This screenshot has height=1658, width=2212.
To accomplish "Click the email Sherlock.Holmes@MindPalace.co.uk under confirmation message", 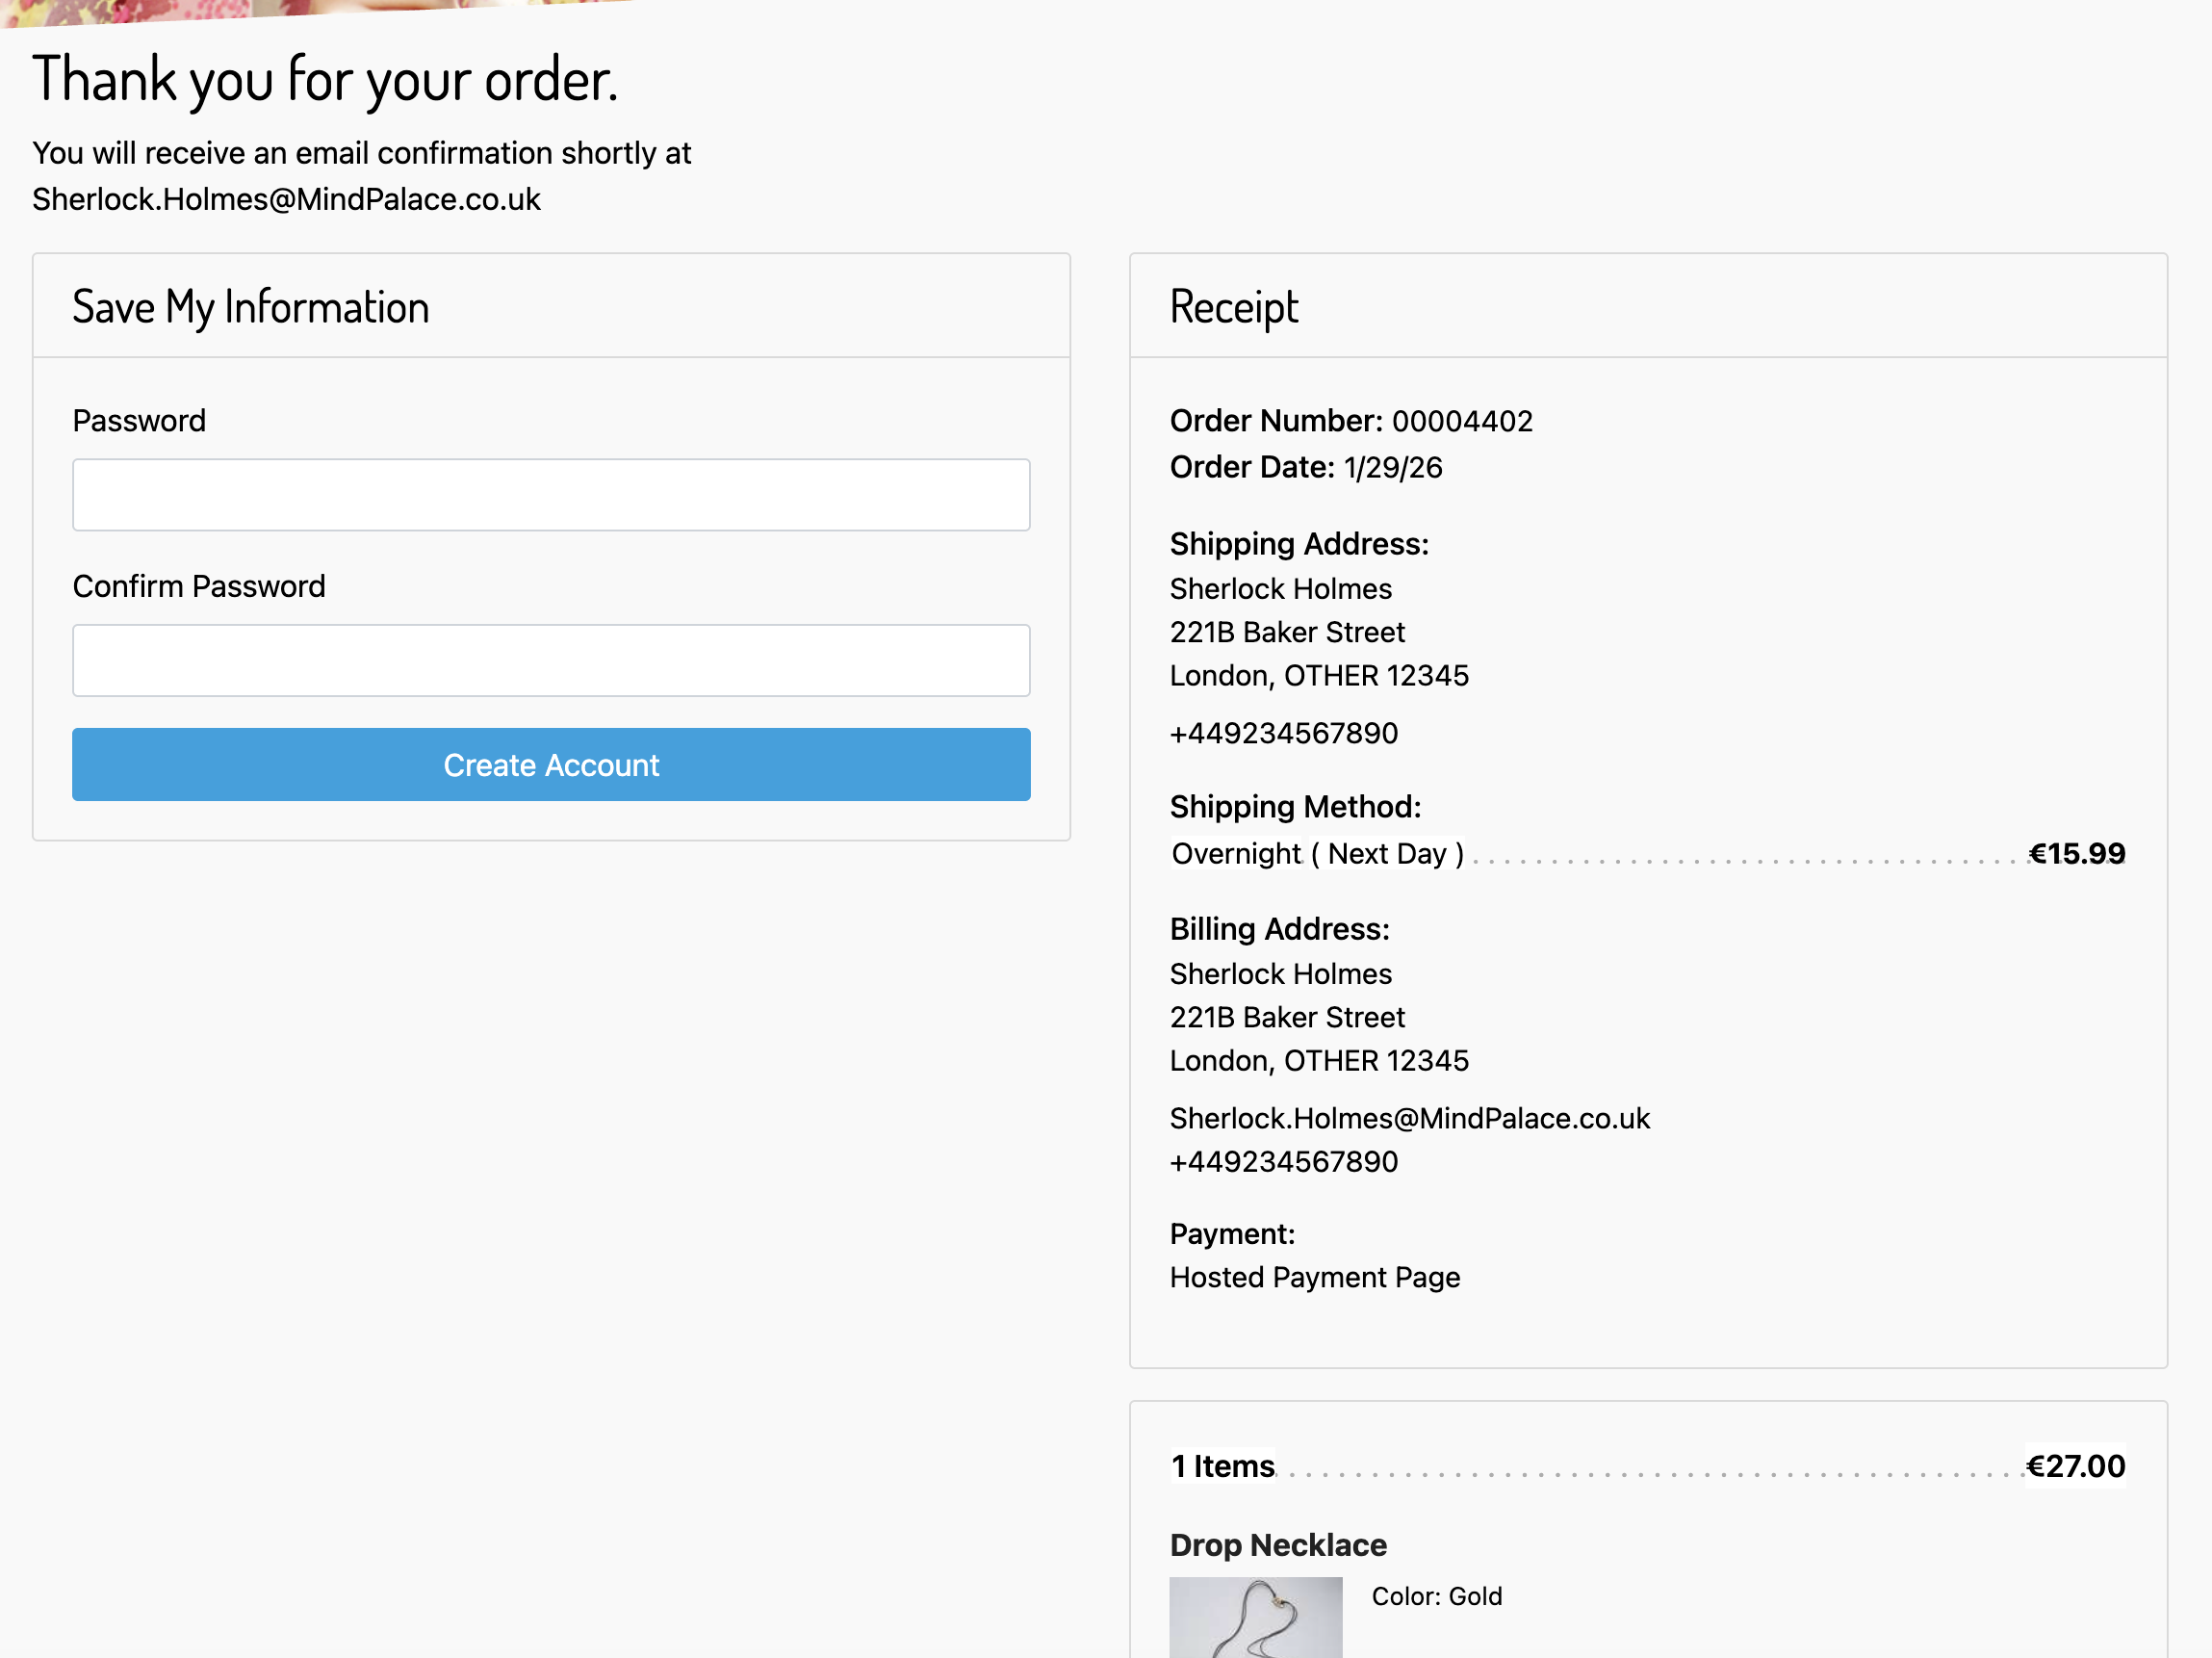I will click(286, 199).
